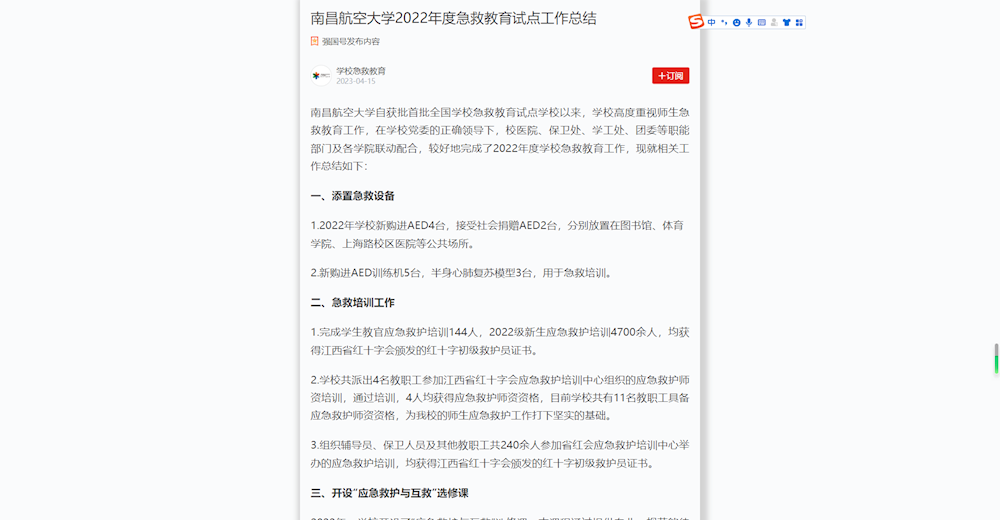The image size is (1000, 520).
Task: Click the orange 强国号 badge icon
Action: (315, 42)
